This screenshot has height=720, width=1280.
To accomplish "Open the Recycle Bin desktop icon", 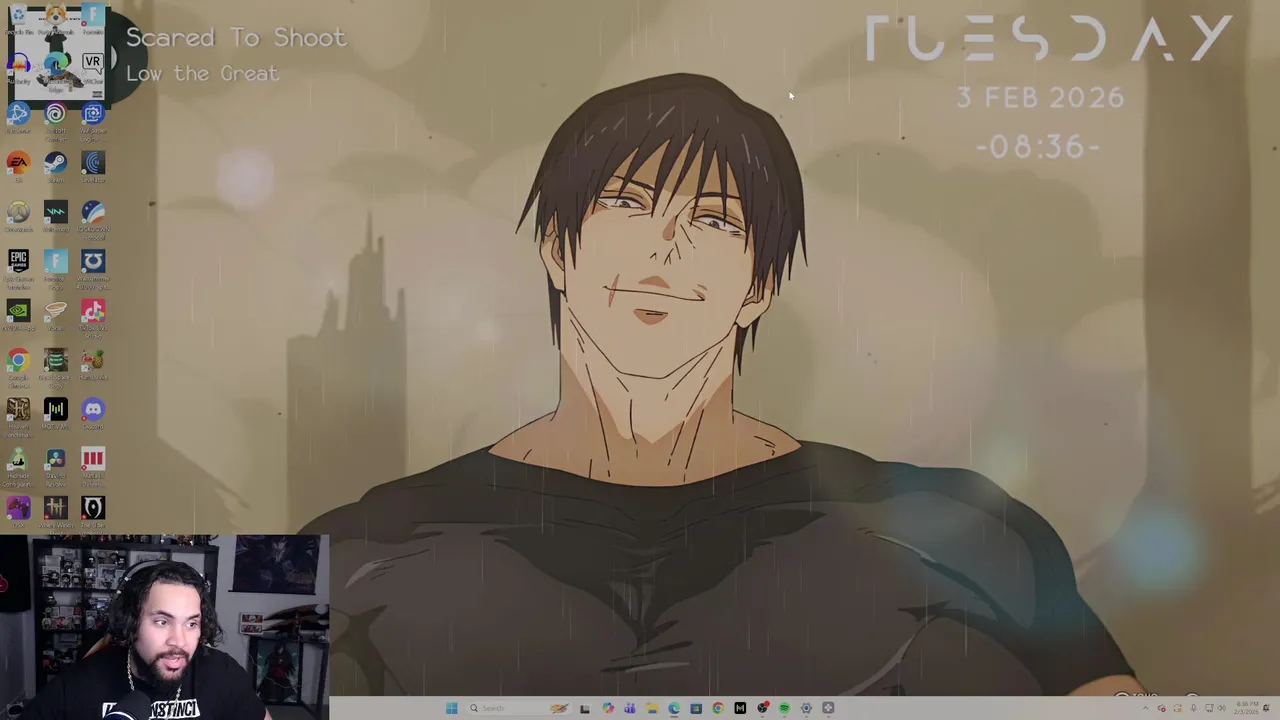I will point(18,20).
